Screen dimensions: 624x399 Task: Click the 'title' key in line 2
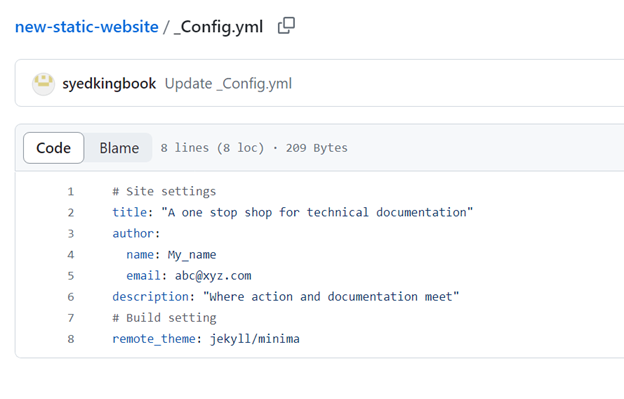click(x=130, y=212)
